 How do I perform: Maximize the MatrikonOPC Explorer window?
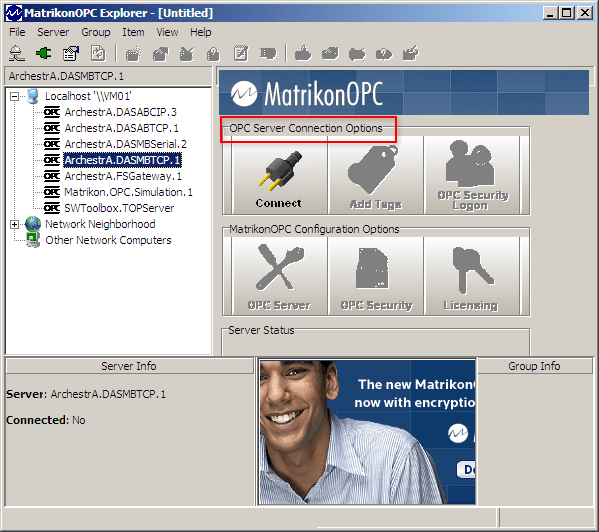click(x=567, y=13)
